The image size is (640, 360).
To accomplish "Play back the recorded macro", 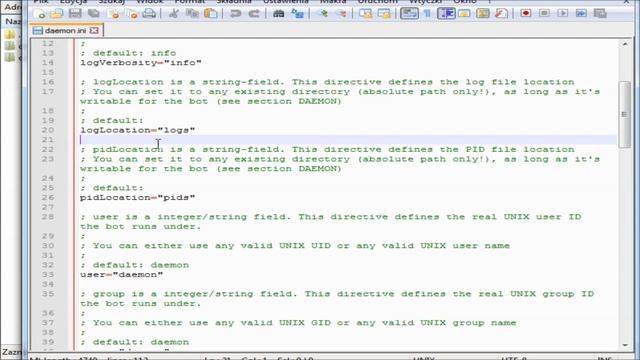I will (562, 13).
